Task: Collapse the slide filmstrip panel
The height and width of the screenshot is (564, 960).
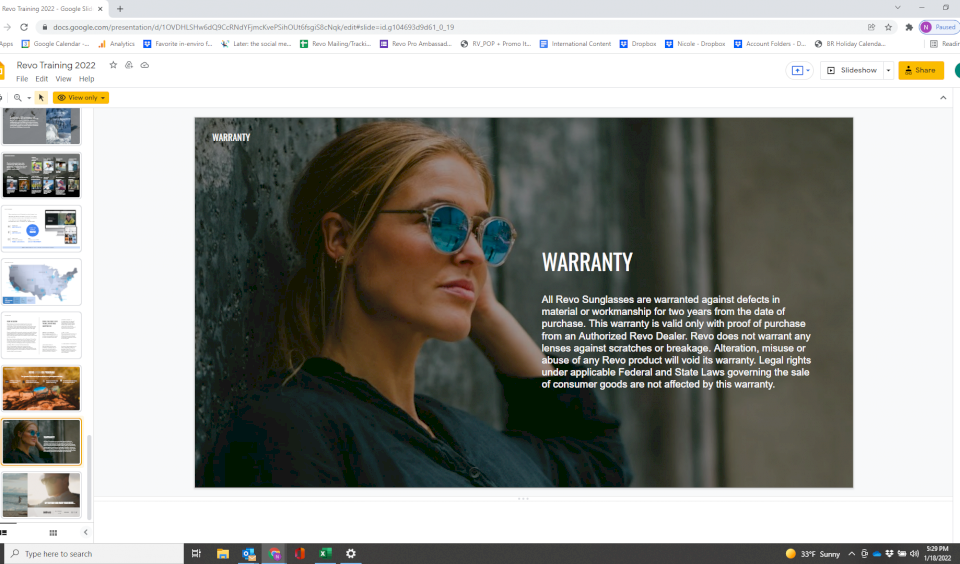Action: pyautogui.click(x=85, y=533)
